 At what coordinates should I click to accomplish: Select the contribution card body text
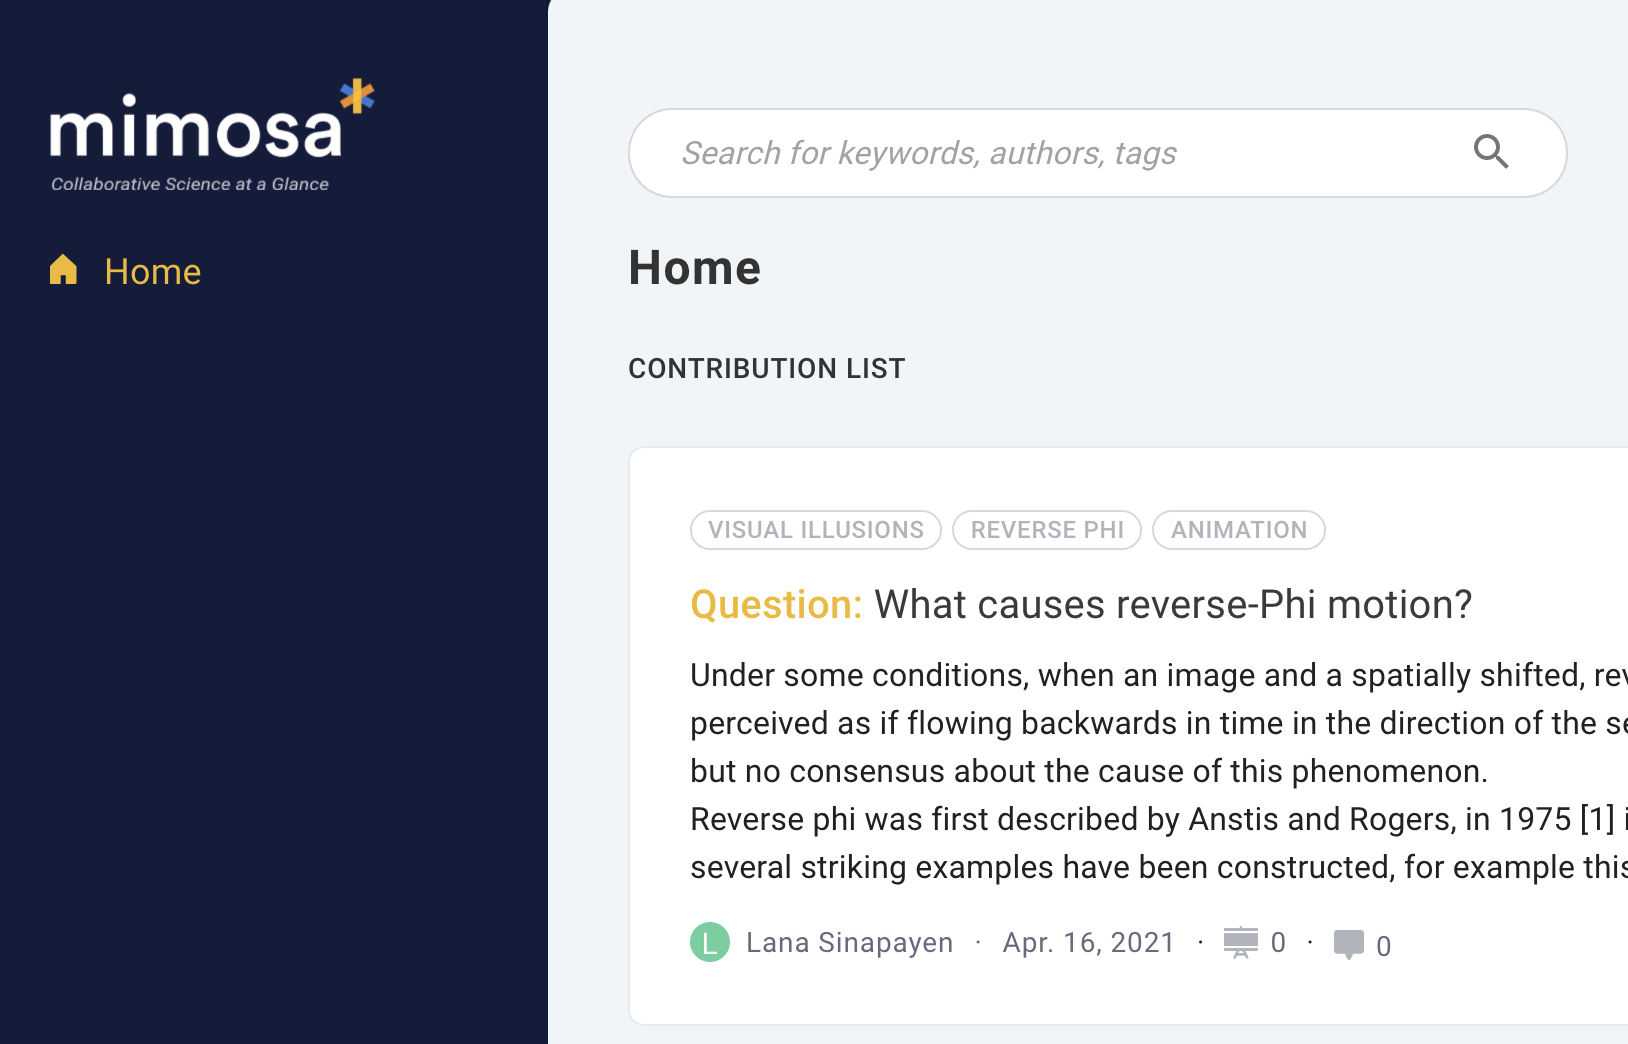coord(1050,770)
